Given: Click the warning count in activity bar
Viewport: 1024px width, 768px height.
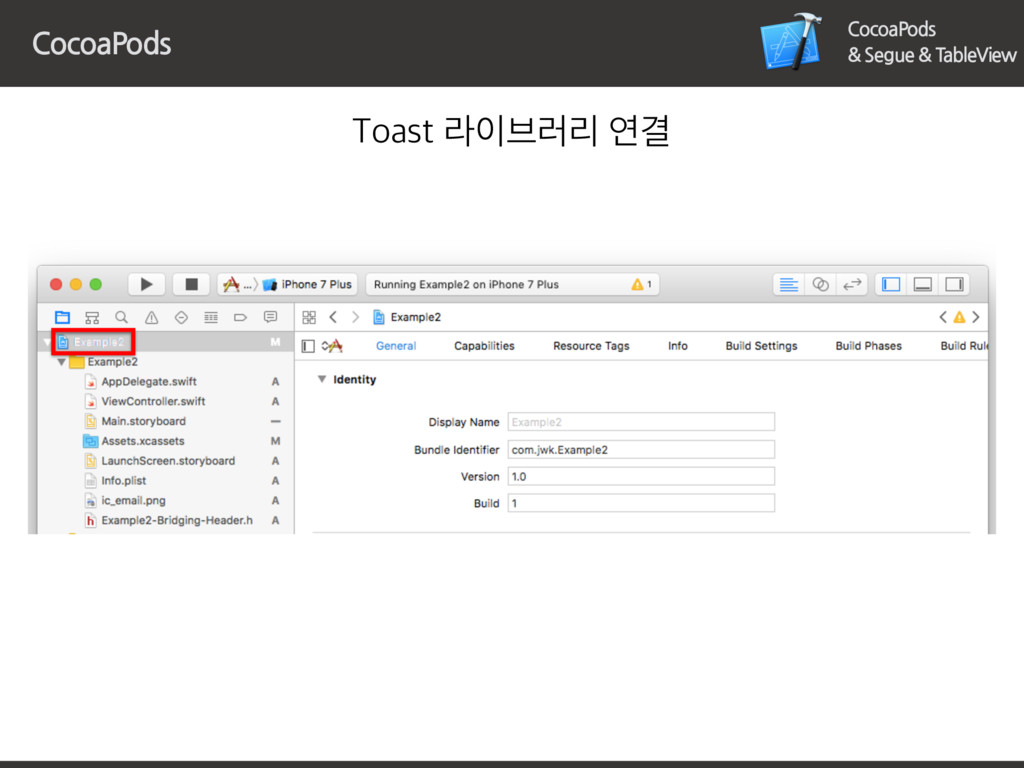Looking at the screenshot, I should 641,284.
